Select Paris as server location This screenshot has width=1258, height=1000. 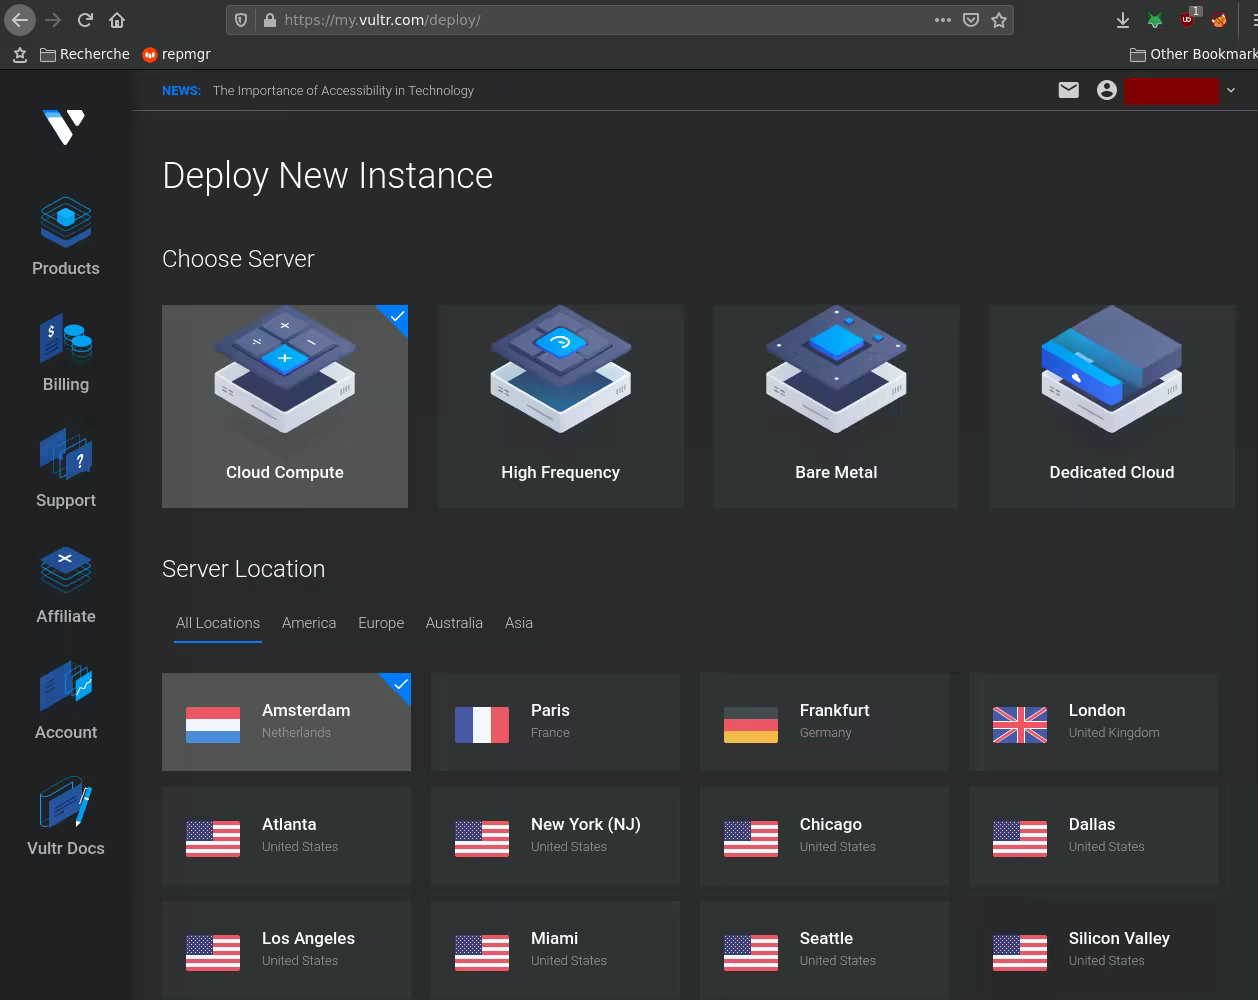(x=555, y=722)
